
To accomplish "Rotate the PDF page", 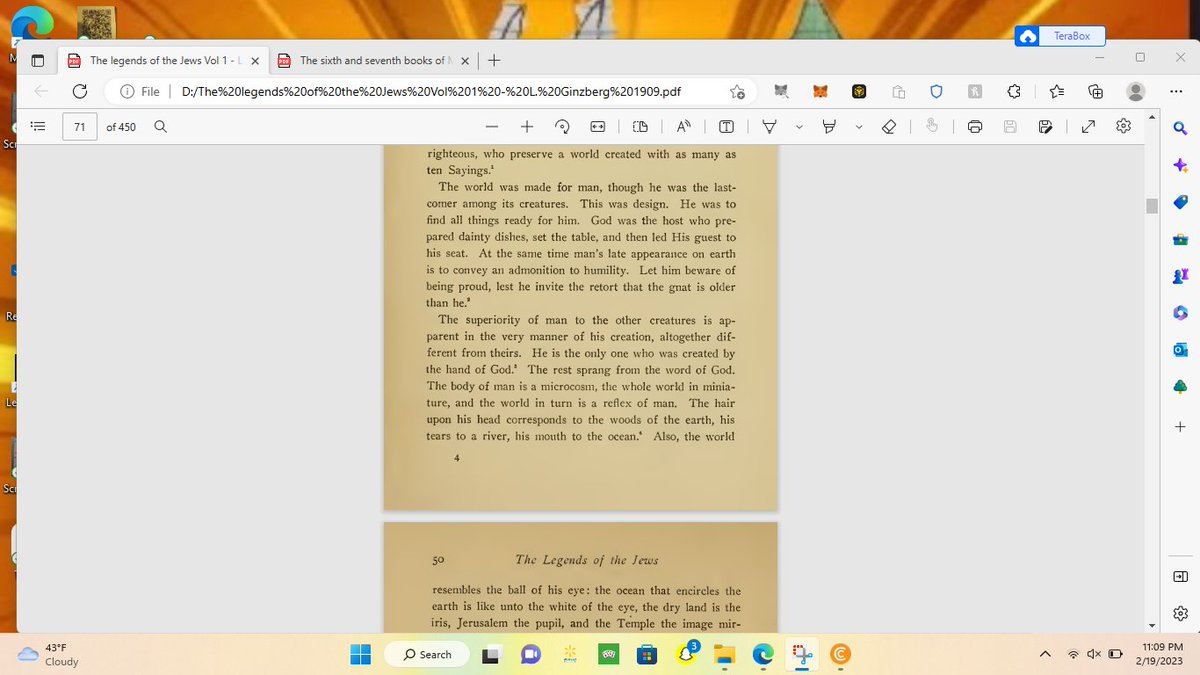I will [562, 127].
